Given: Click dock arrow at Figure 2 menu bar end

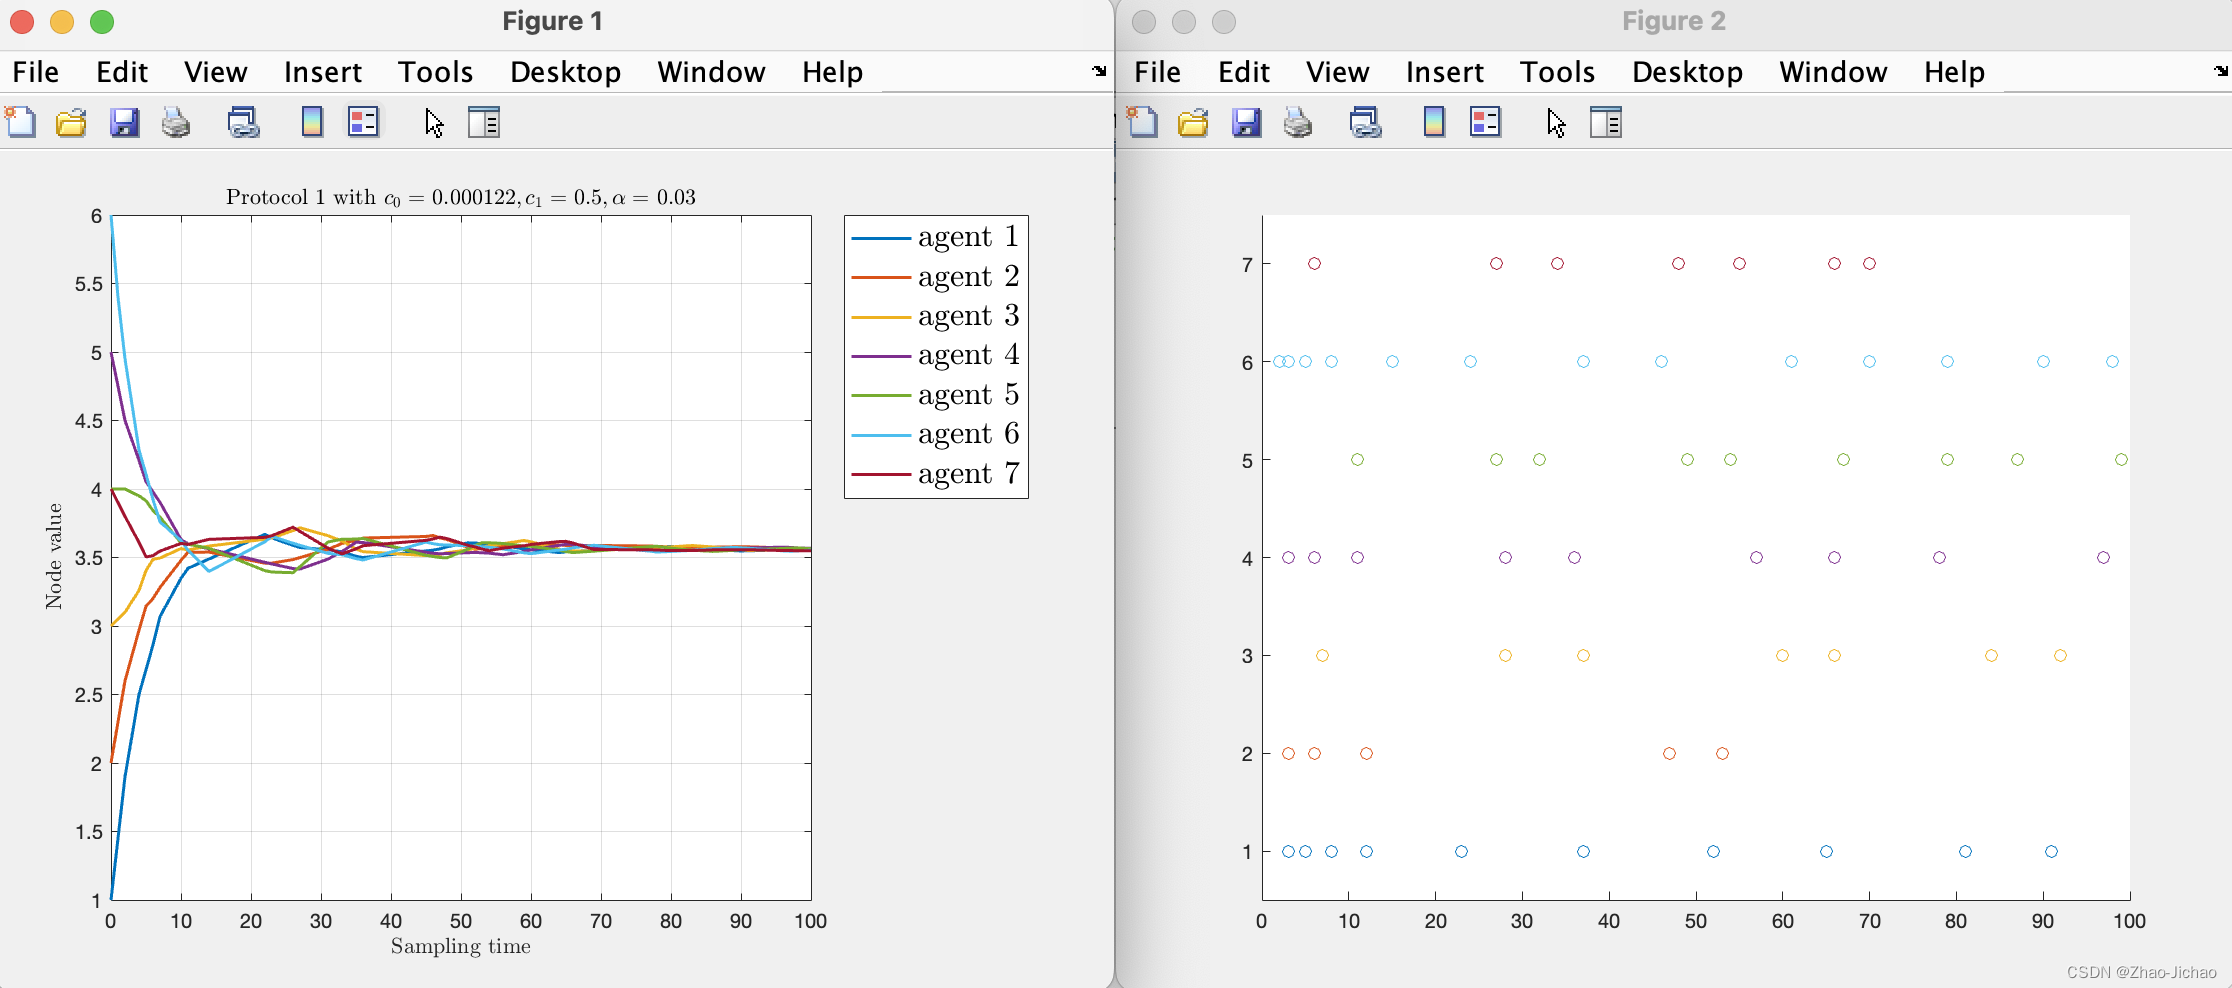Looking at the screenshot, I should coord(2221,71).
